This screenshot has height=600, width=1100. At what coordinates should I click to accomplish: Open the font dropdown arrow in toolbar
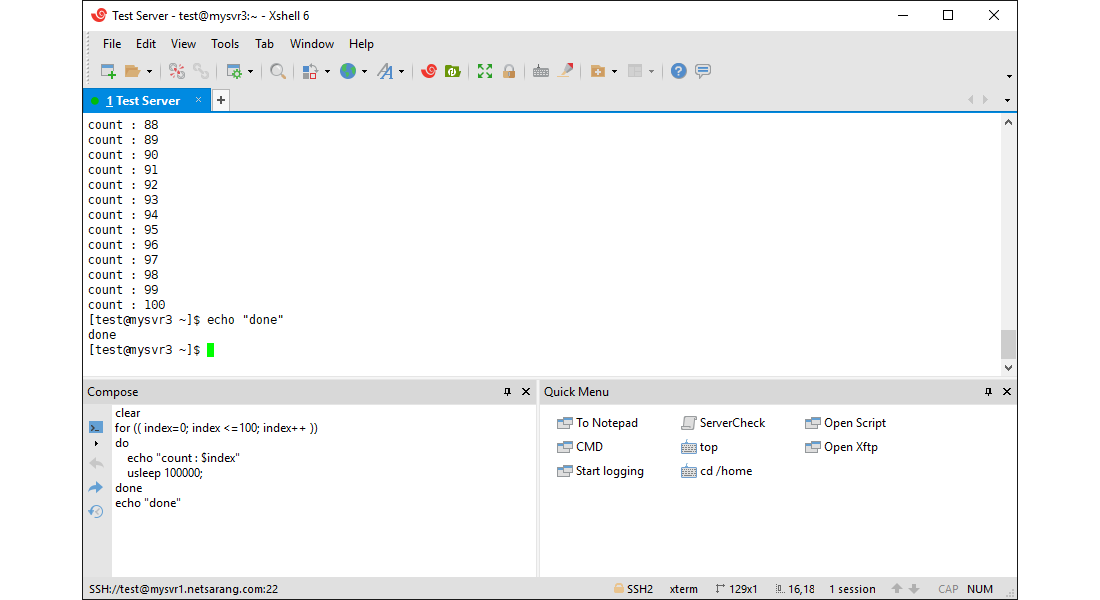coord(402,72)
